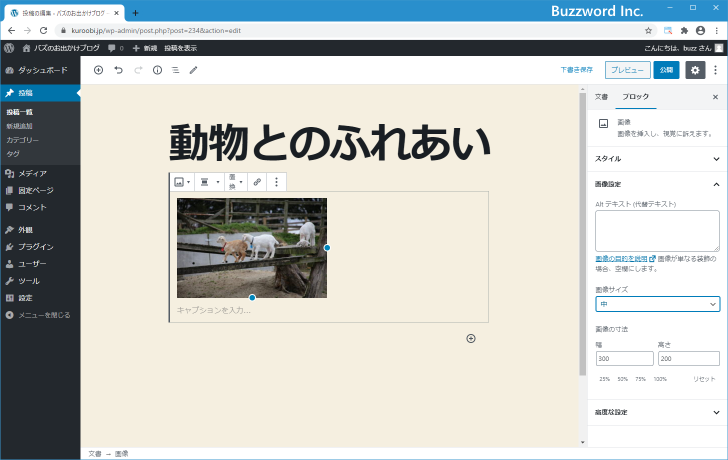Set image scale to 75%
Screen dimensions: 728x460
(x=641, y=379)
